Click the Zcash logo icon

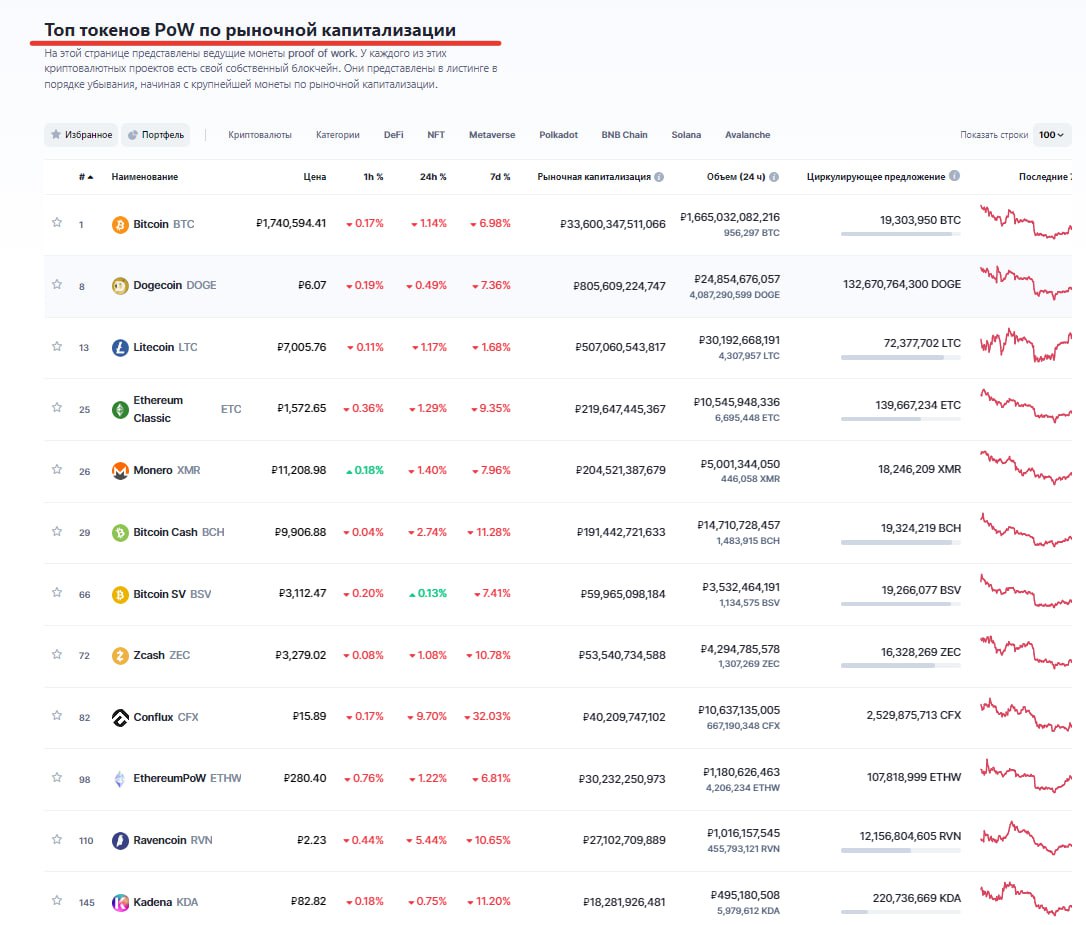pyautogui.click(x=120, y=655)
